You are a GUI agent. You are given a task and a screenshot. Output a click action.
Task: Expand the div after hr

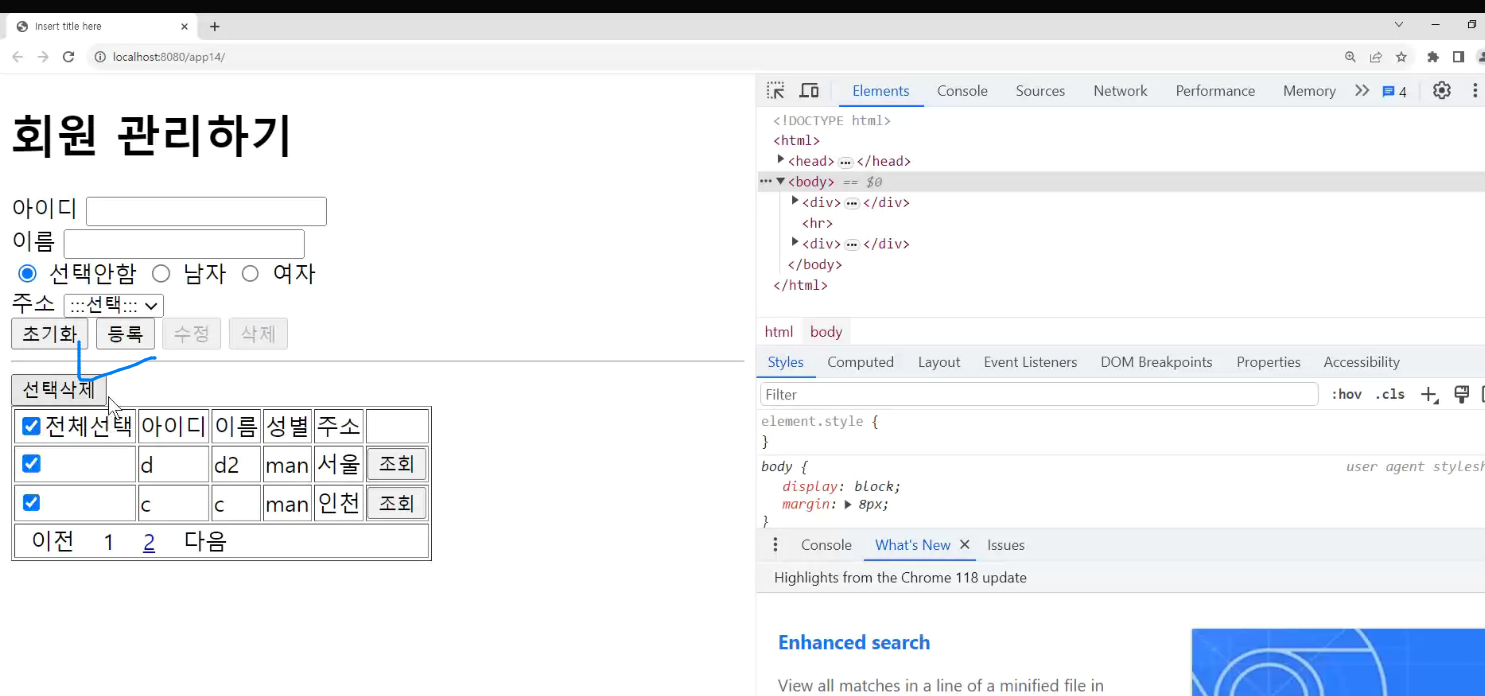(795, 242)
